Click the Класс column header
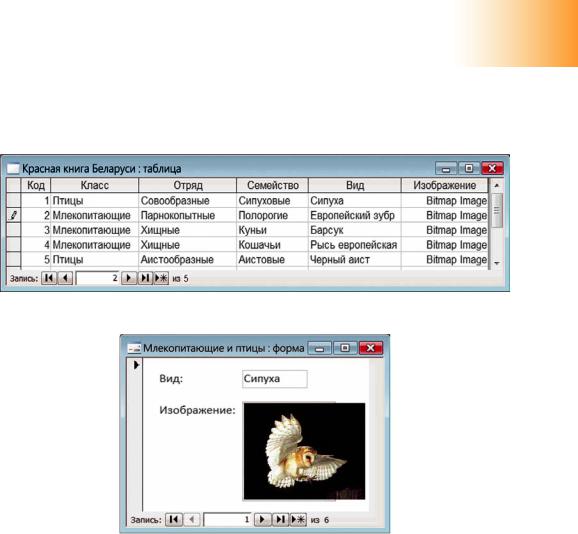The height and width of the screenshot is (534, 578). coord(94,185)
